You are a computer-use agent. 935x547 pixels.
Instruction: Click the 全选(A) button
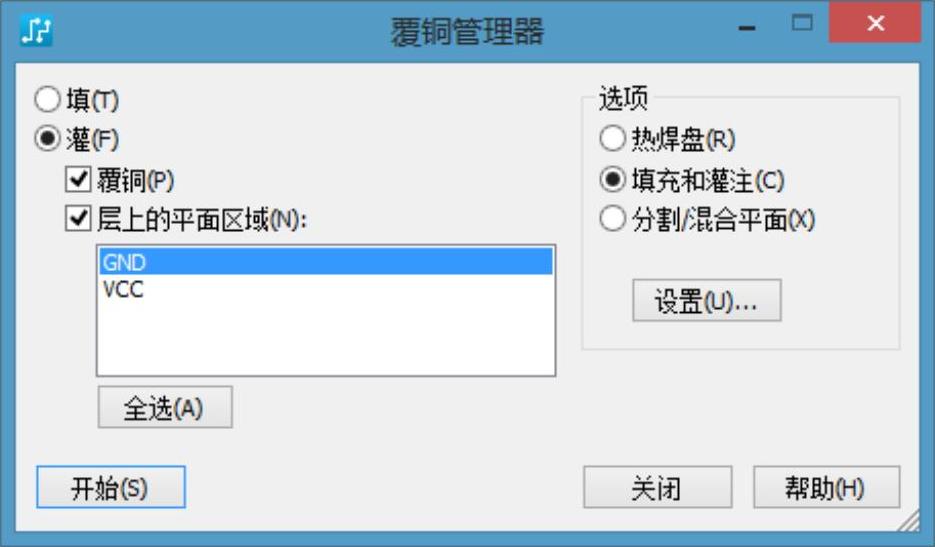[x=165, y=407]
